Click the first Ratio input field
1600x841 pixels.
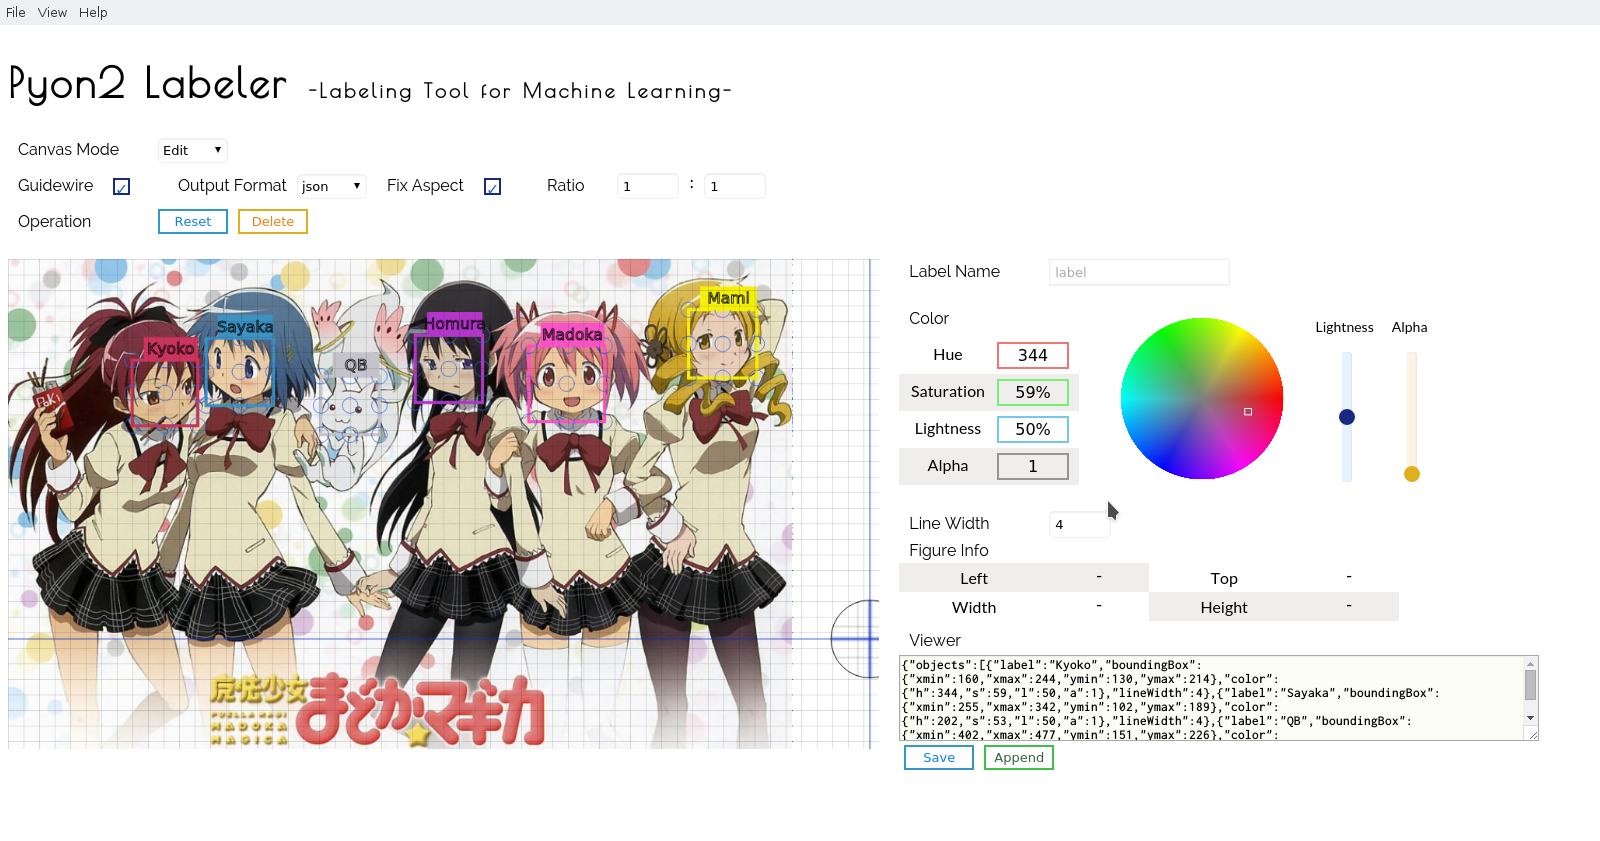click(x=648, y=186)
